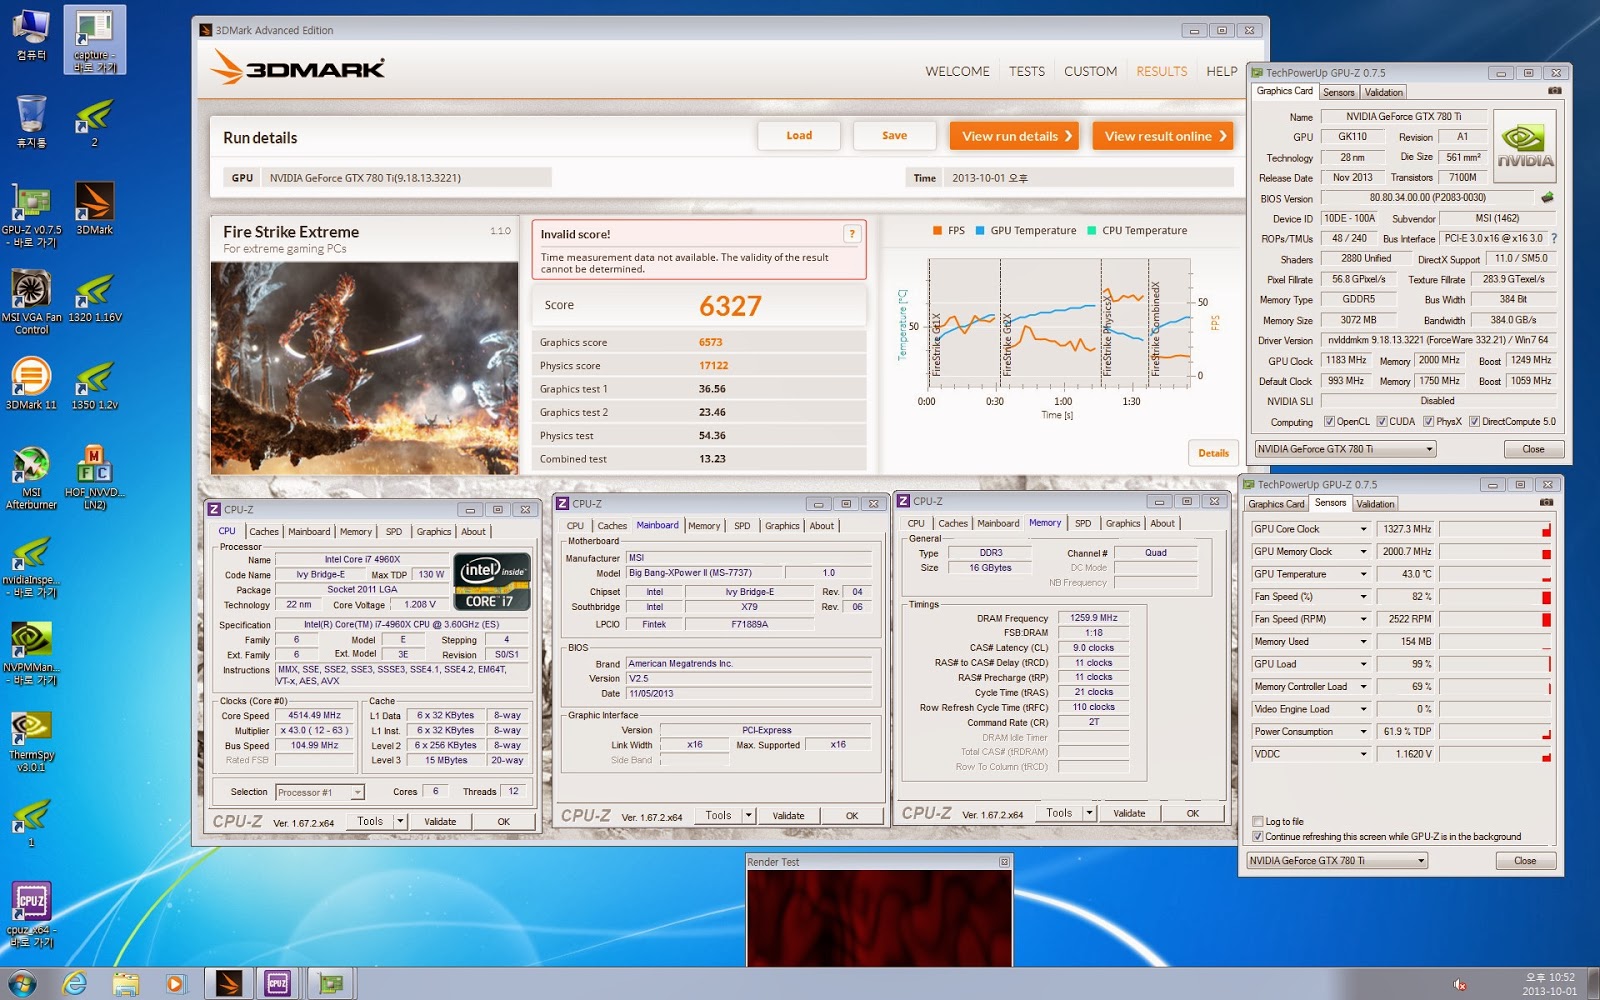Click the muted volume tray icon
The height and width of the screenshot is (1000, 1600).
1460,985
